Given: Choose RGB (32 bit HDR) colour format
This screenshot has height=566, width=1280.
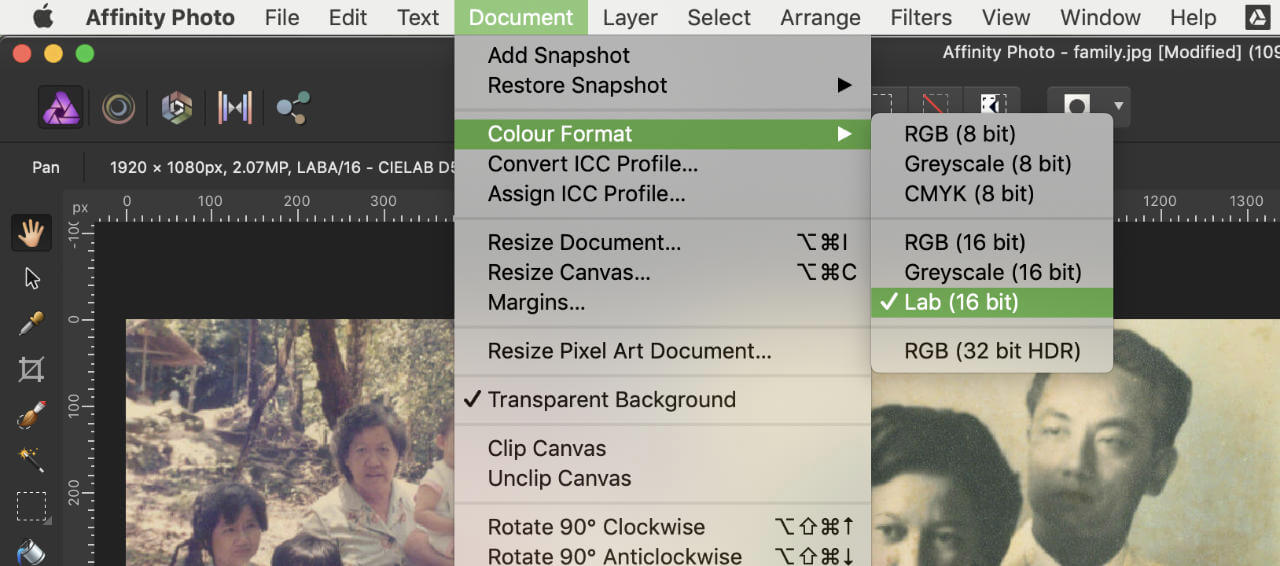Looking at the screenshot, I should (991, 351).
